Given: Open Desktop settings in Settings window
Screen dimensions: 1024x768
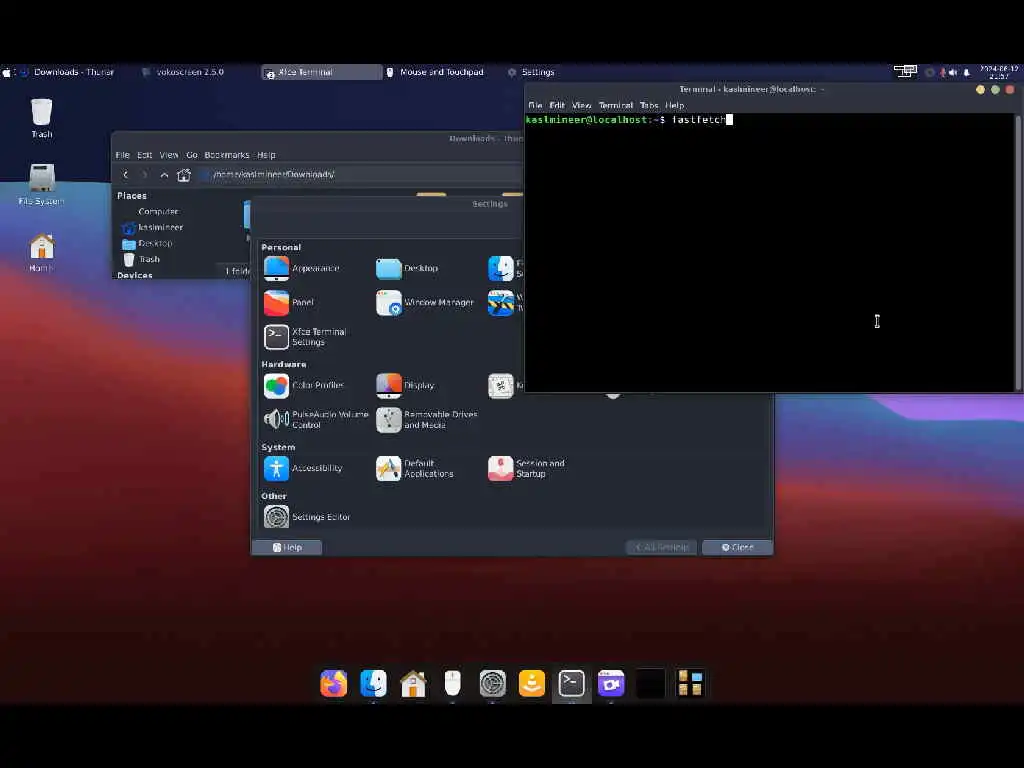Looking at the screenshot, I should click(x=408, y=268).
